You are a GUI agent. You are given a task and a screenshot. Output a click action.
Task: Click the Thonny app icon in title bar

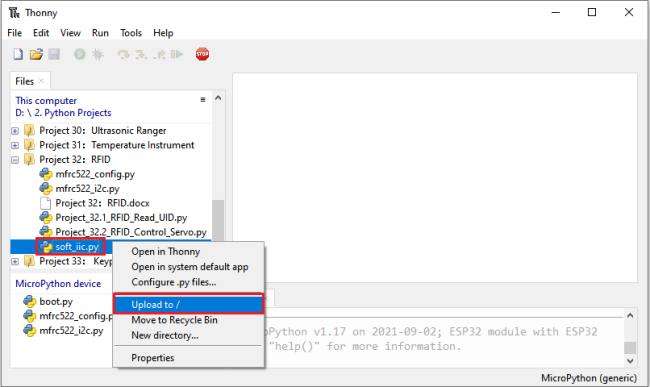[14, 13]
